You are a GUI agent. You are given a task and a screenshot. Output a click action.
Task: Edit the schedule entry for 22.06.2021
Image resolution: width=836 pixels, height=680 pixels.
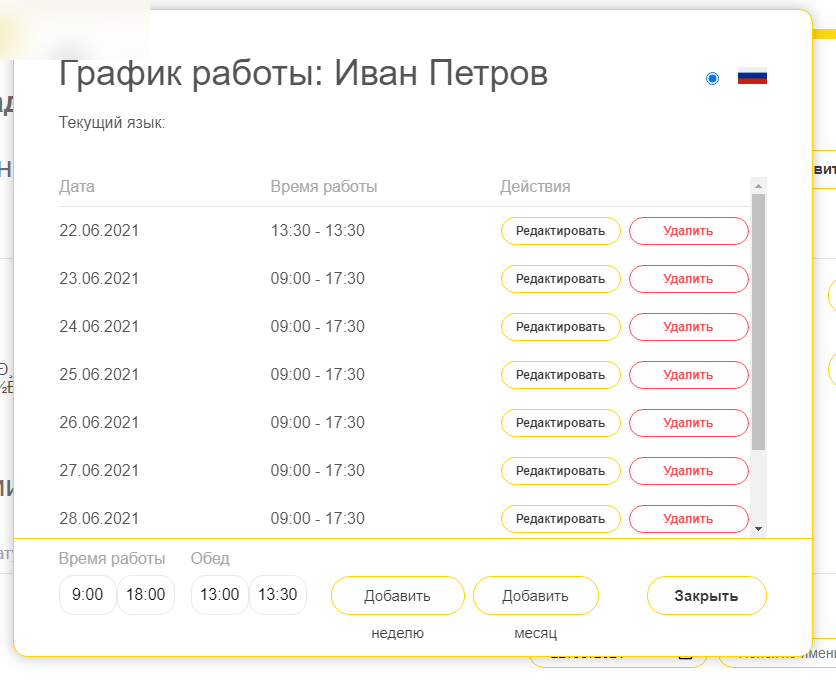coord(560,231)
